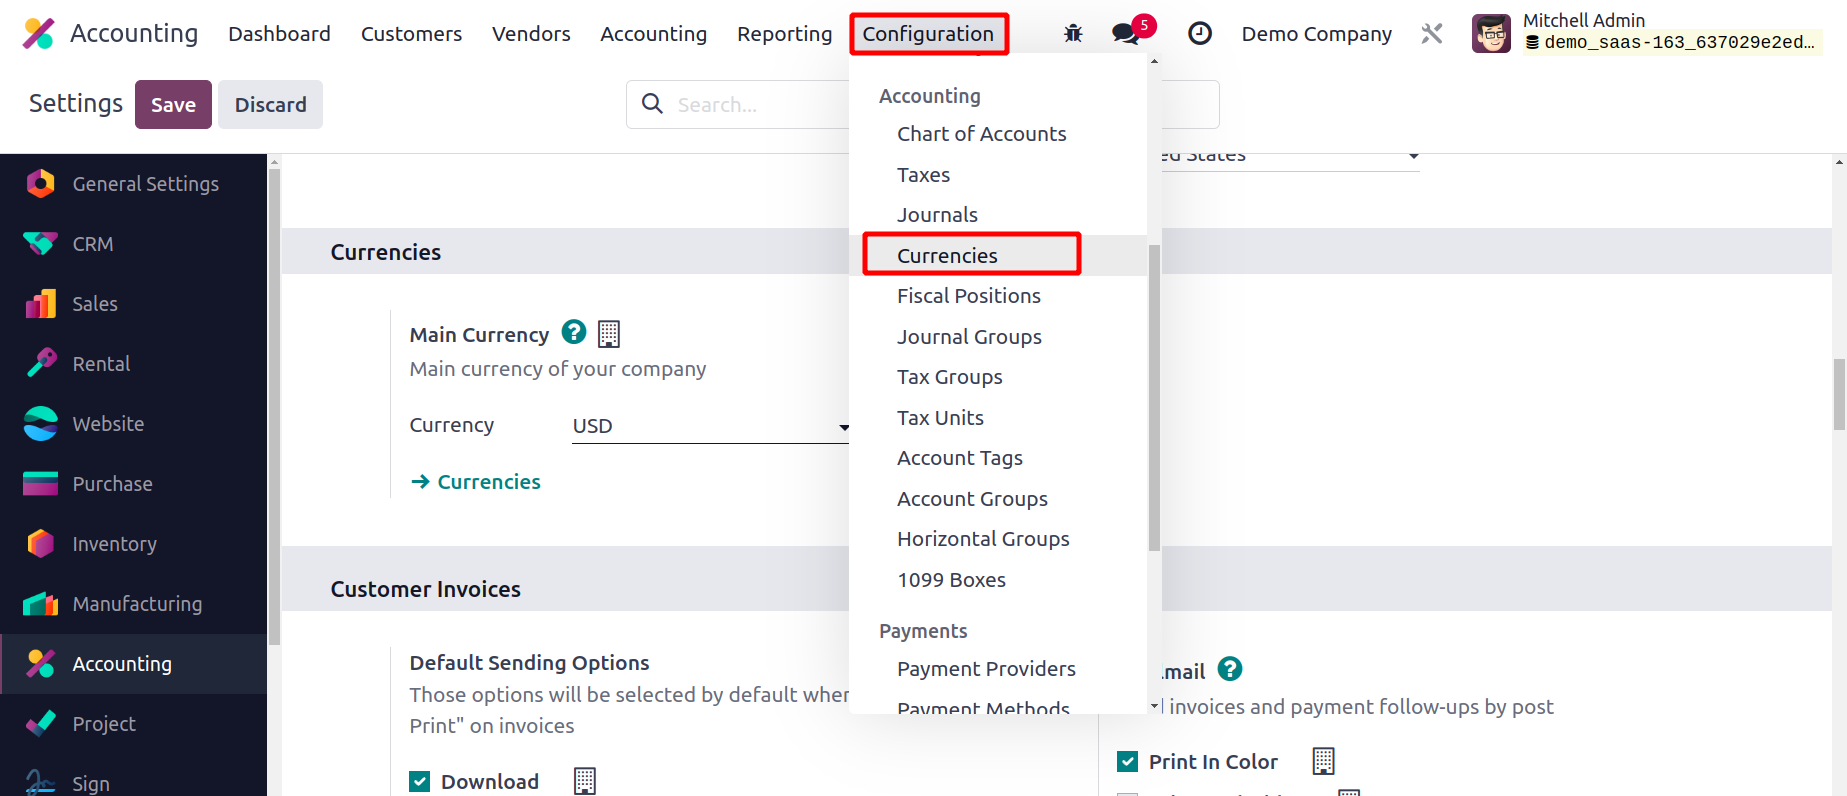Select Currencies in Configuration menu

click(947, 255)
